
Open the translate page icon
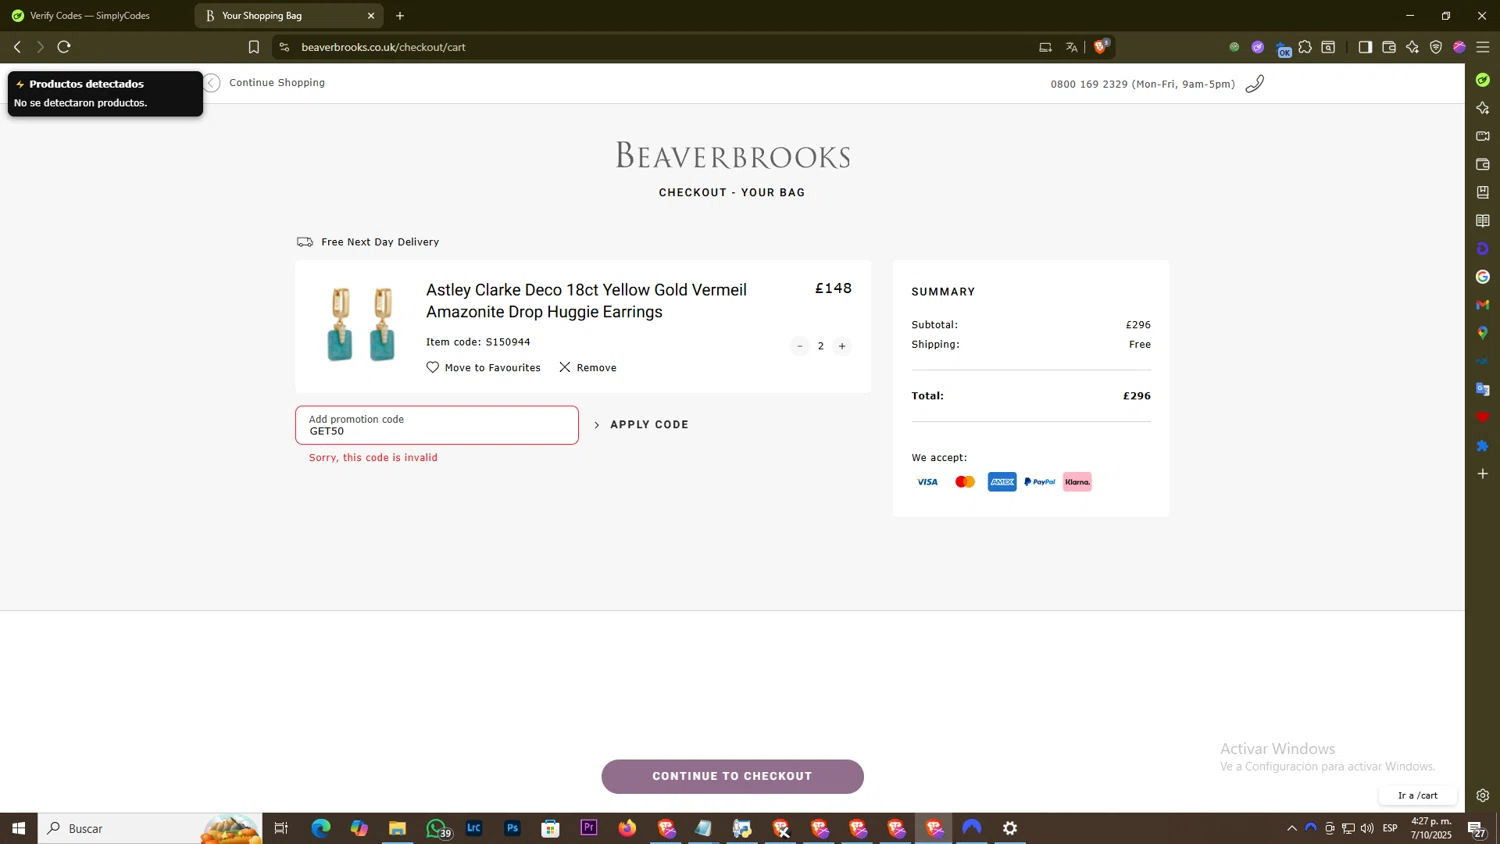coord(1071,47)
